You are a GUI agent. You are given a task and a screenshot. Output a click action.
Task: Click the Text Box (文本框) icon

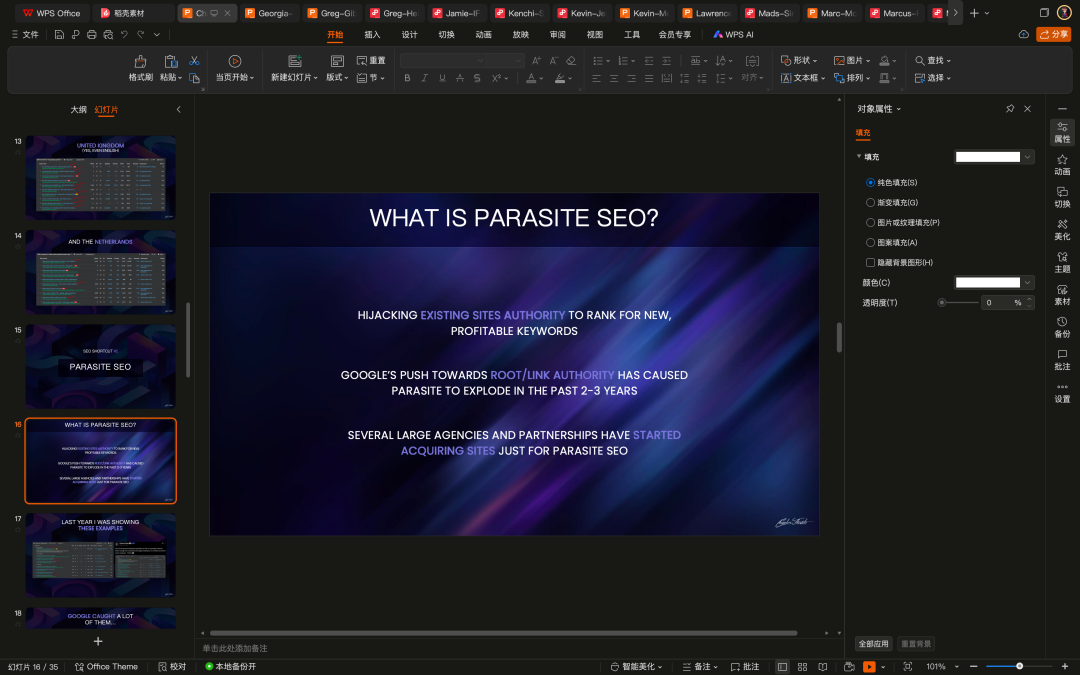(x=786, y=78)
